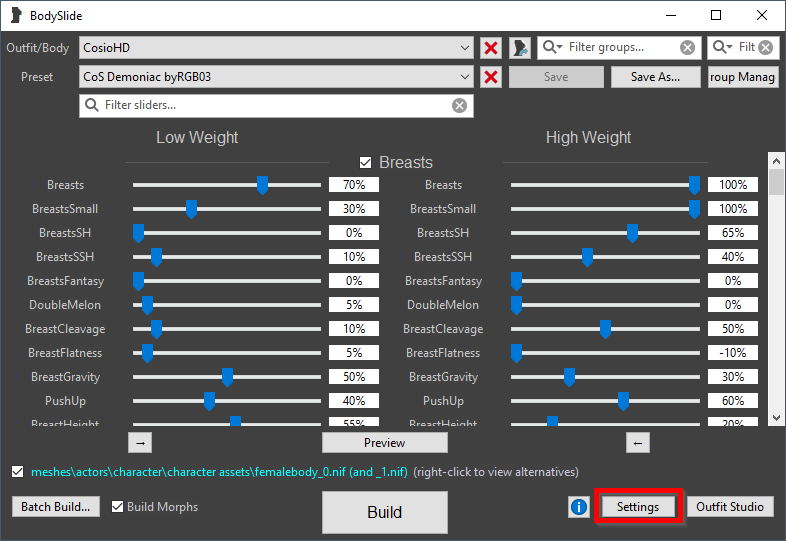The height and width of the screenshot is (541, 786).
Task: Toggle the Breasts category checkbox
Action: (365, 162)
